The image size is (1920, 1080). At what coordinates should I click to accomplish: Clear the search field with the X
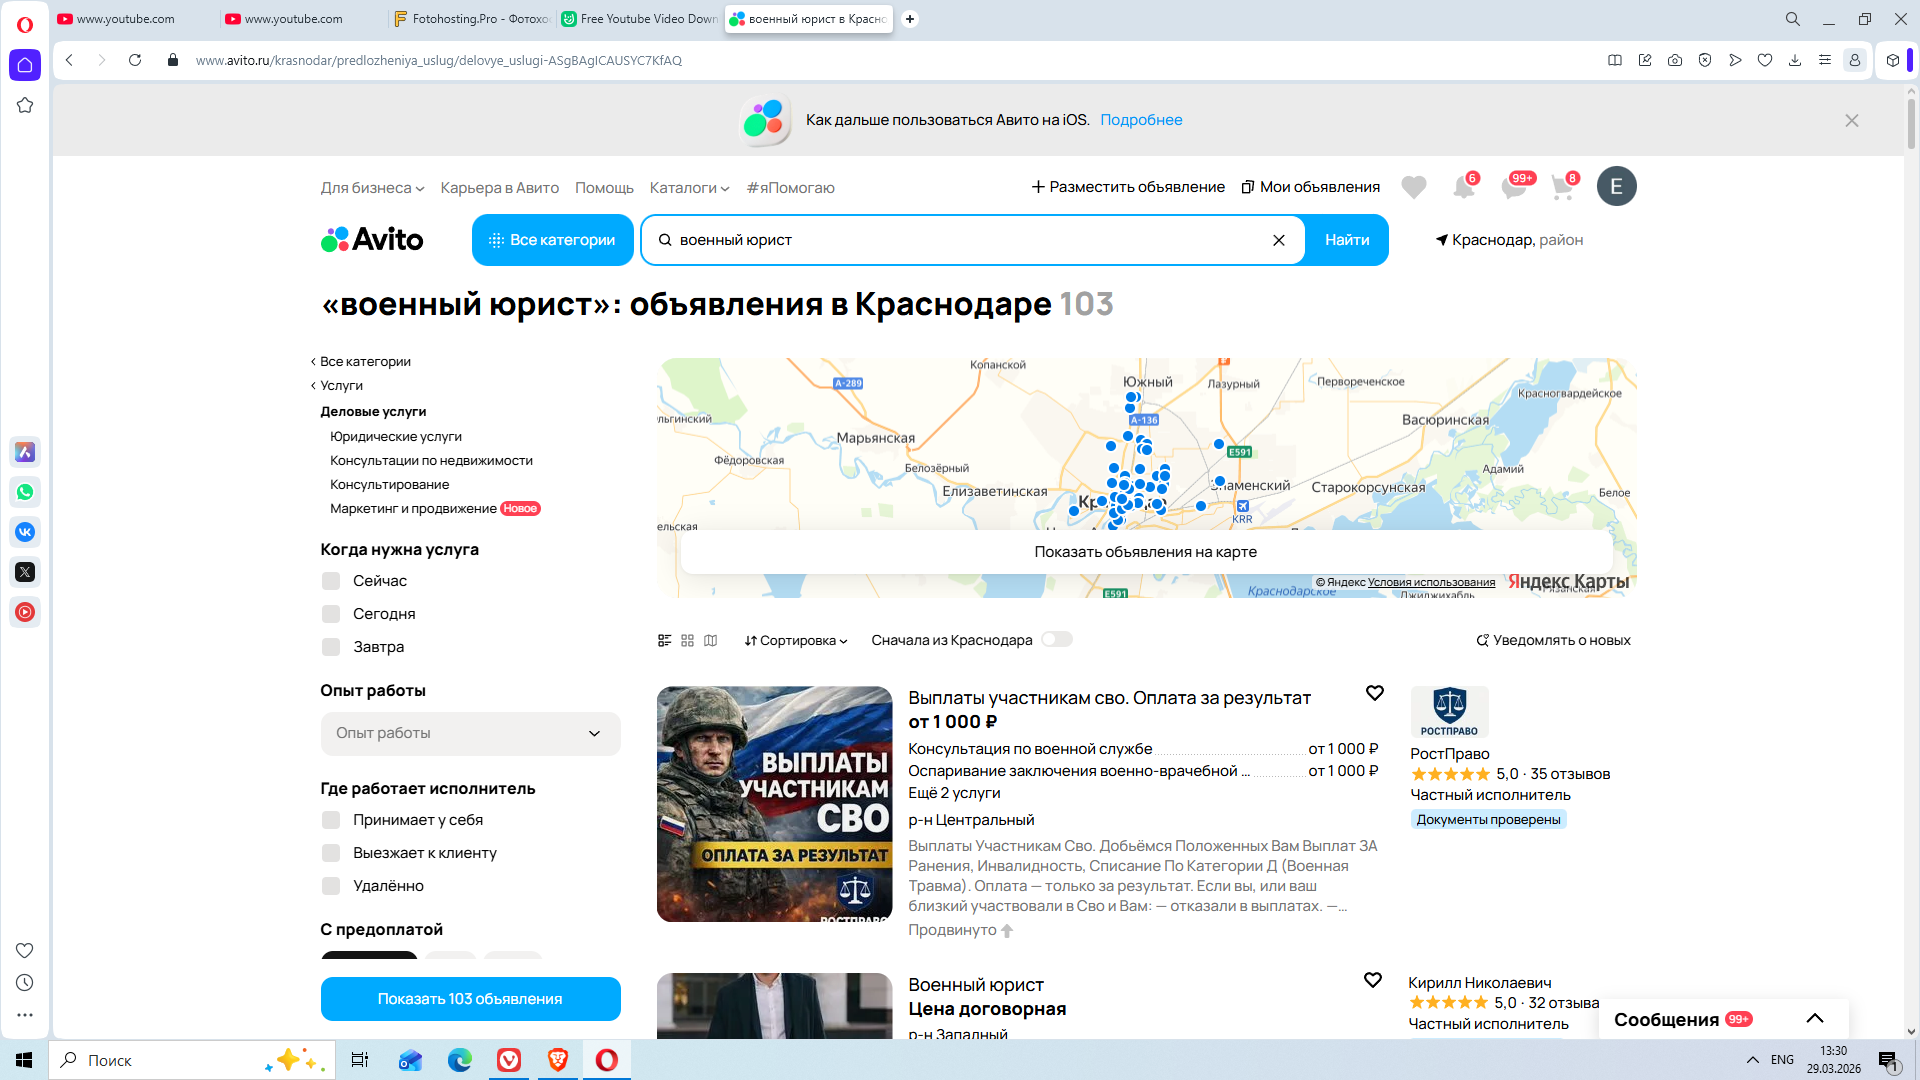point(1278,240)
